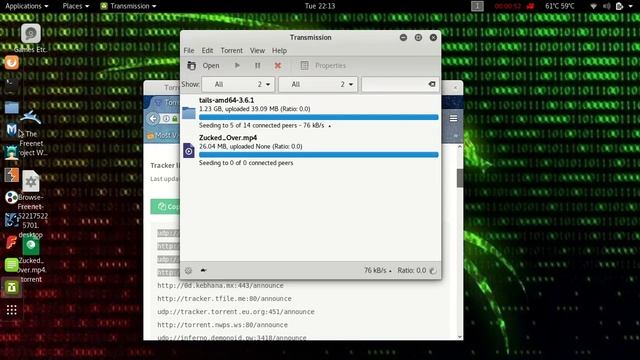Open the volume speaker indicator

tap(607, 6)
